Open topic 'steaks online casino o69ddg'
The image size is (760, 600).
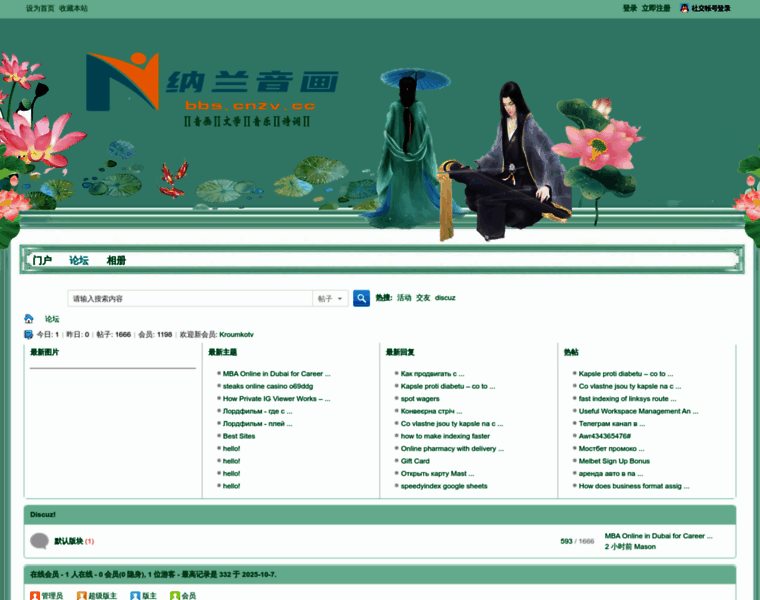point(268,386)
